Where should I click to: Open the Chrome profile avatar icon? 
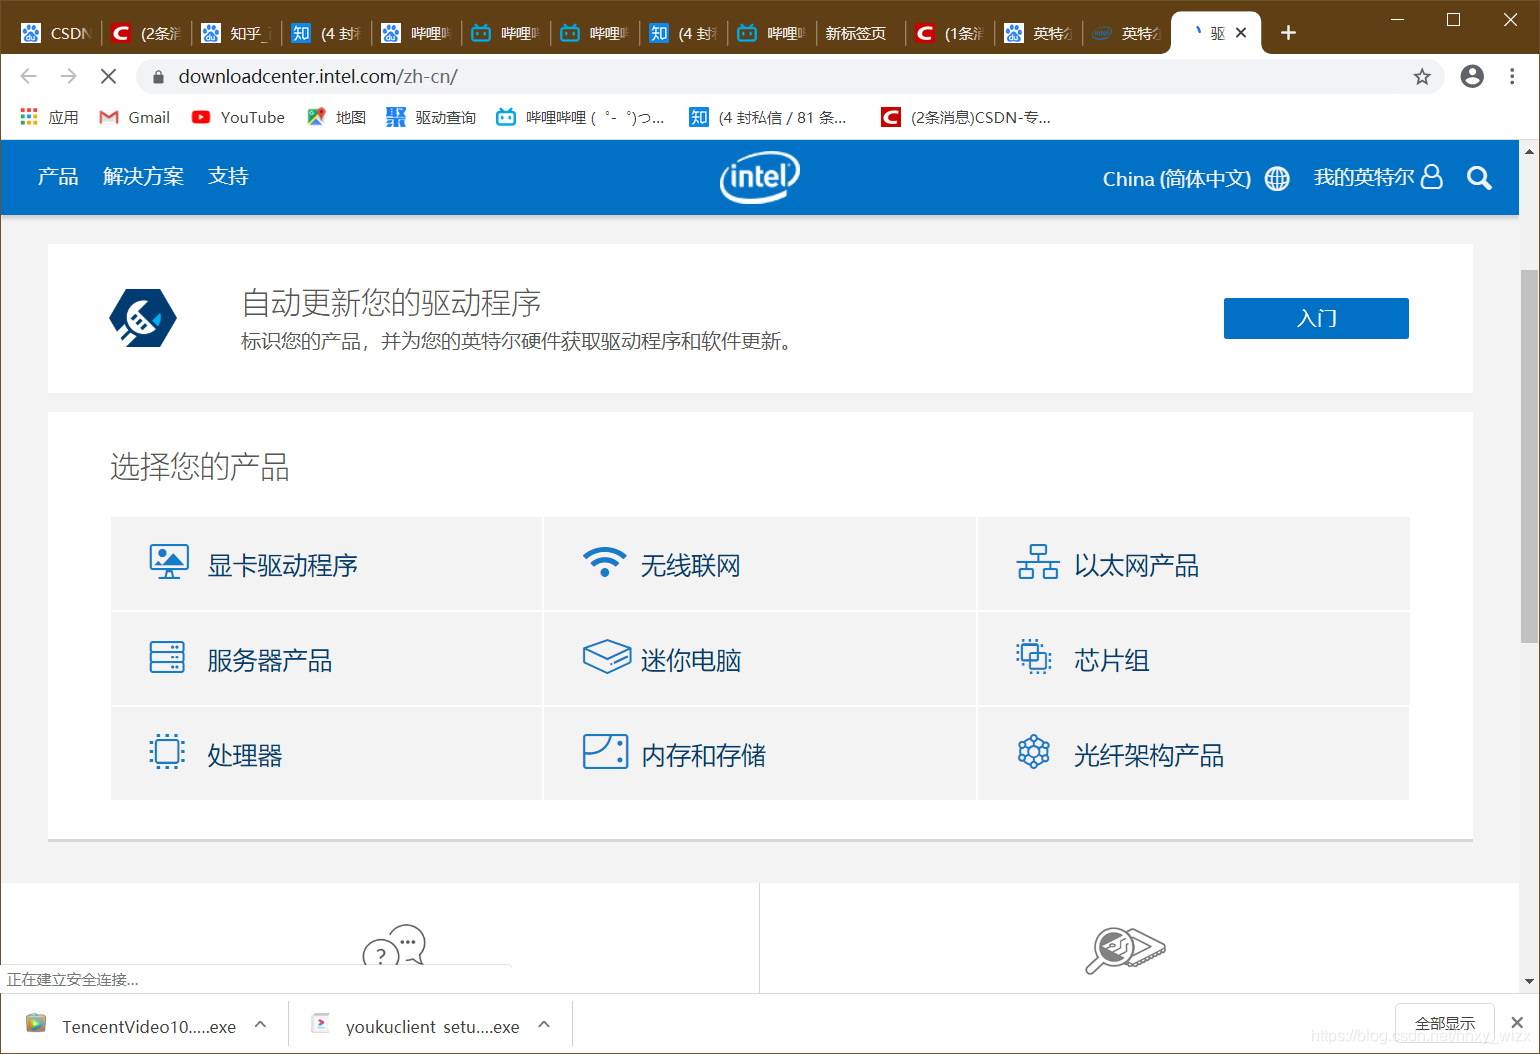(1472, 76)
